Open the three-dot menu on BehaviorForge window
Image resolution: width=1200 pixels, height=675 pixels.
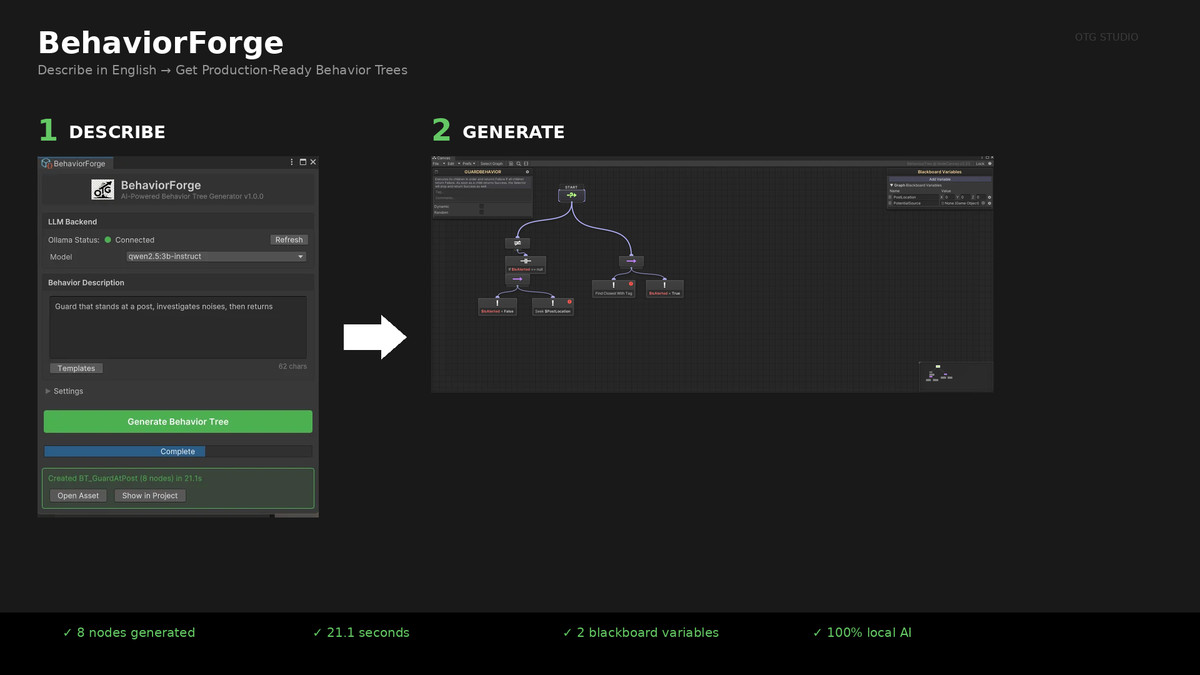click(x=291, y=162)
